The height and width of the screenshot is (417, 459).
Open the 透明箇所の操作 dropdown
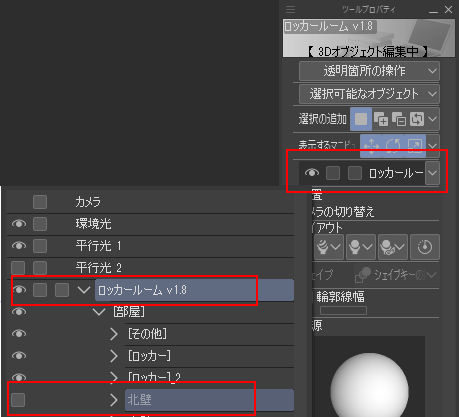[369, 71]
